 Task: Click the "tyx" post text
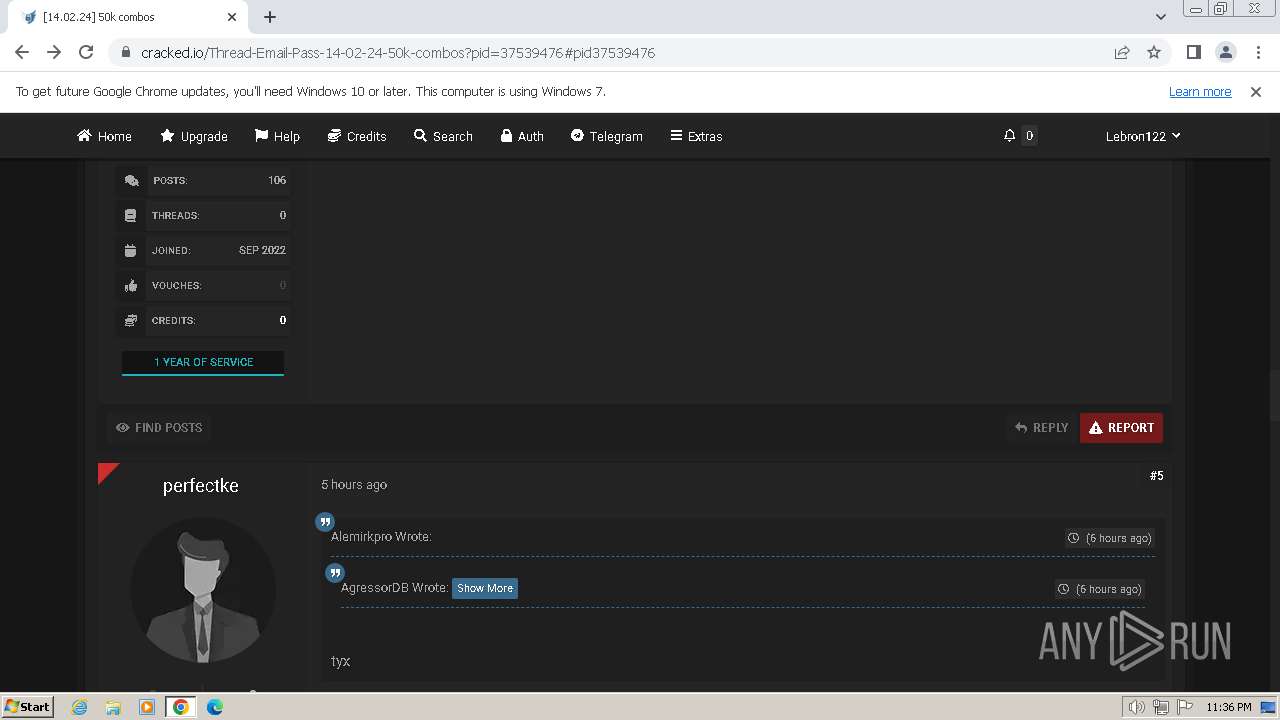pos(341,661)
